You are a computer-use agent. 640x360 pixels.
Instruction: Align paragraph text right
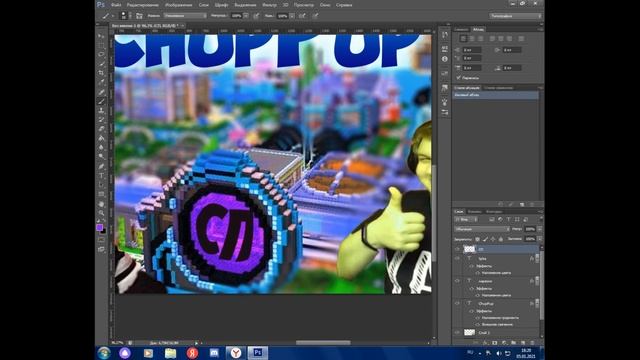480,38
